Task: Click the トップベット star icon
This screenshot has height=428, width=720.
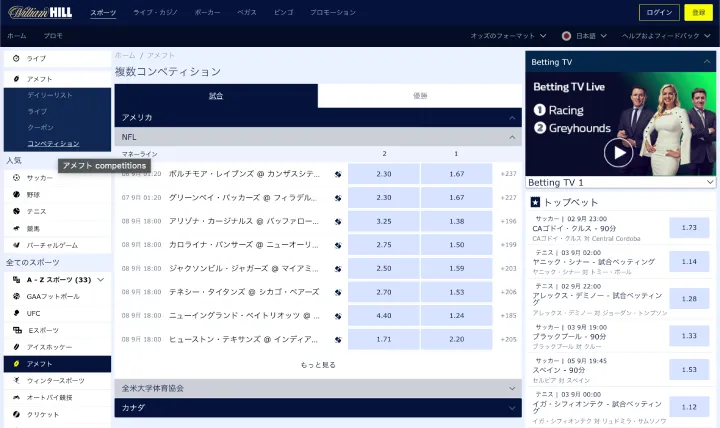Action: pyautogui.click(x=535, y=202)
